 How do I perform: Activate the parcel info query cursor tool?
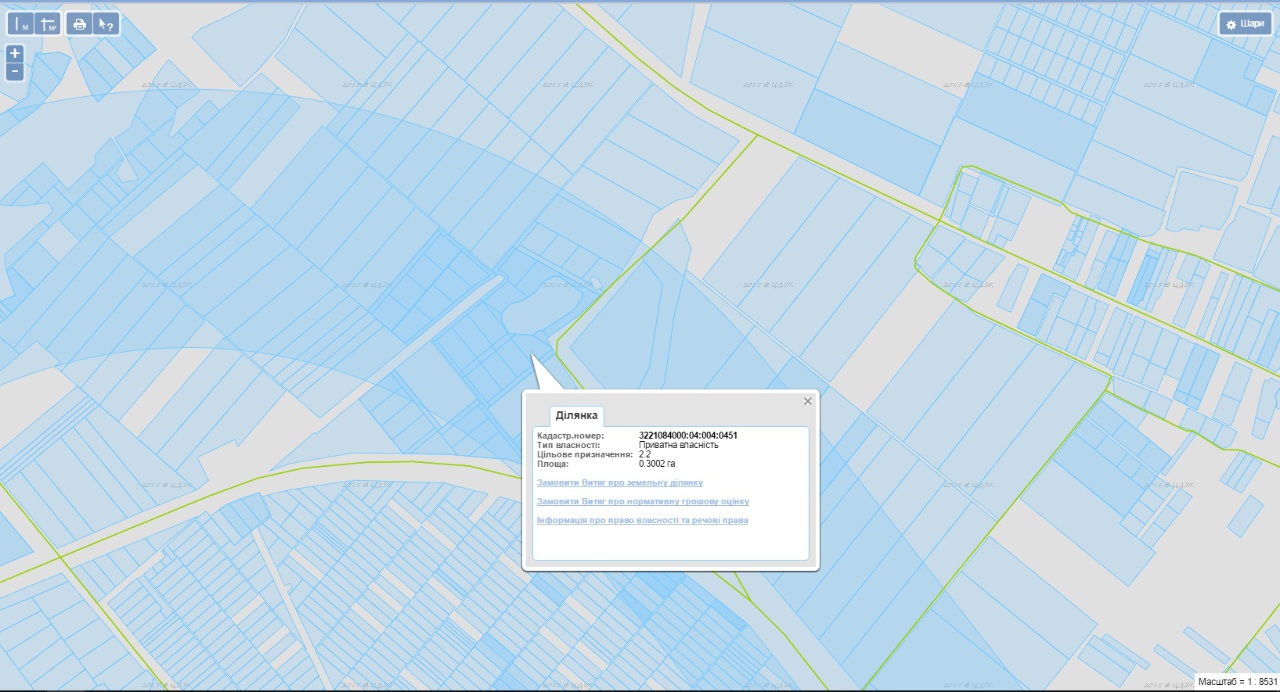tap(106, 24)
